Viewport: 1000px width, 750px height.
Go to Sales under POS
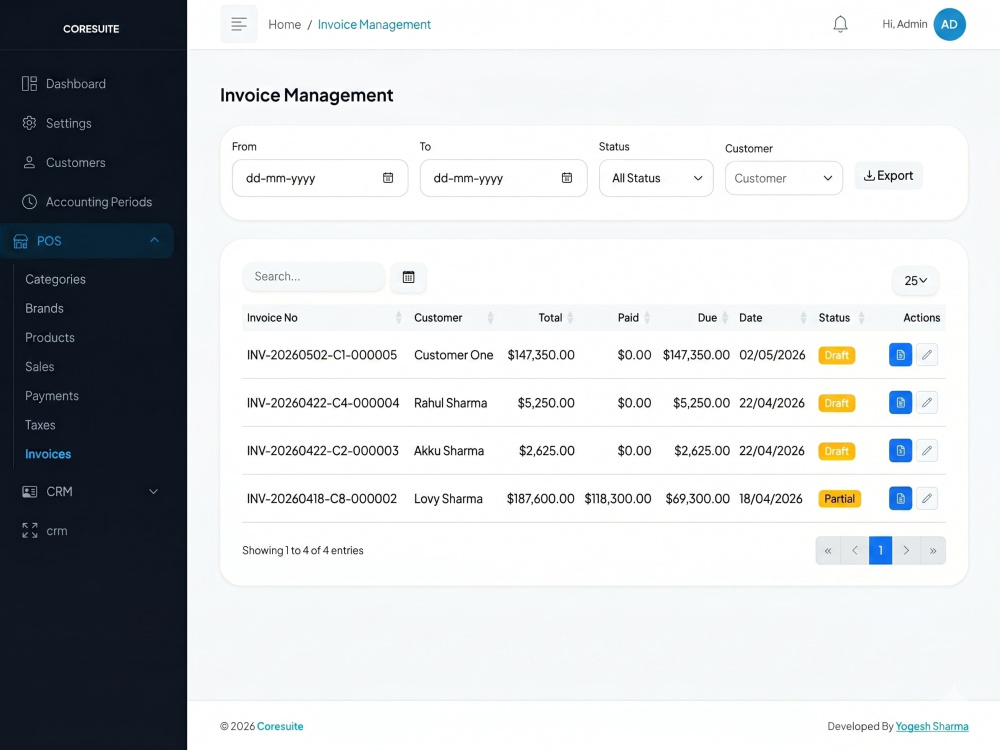pos(40,367)
